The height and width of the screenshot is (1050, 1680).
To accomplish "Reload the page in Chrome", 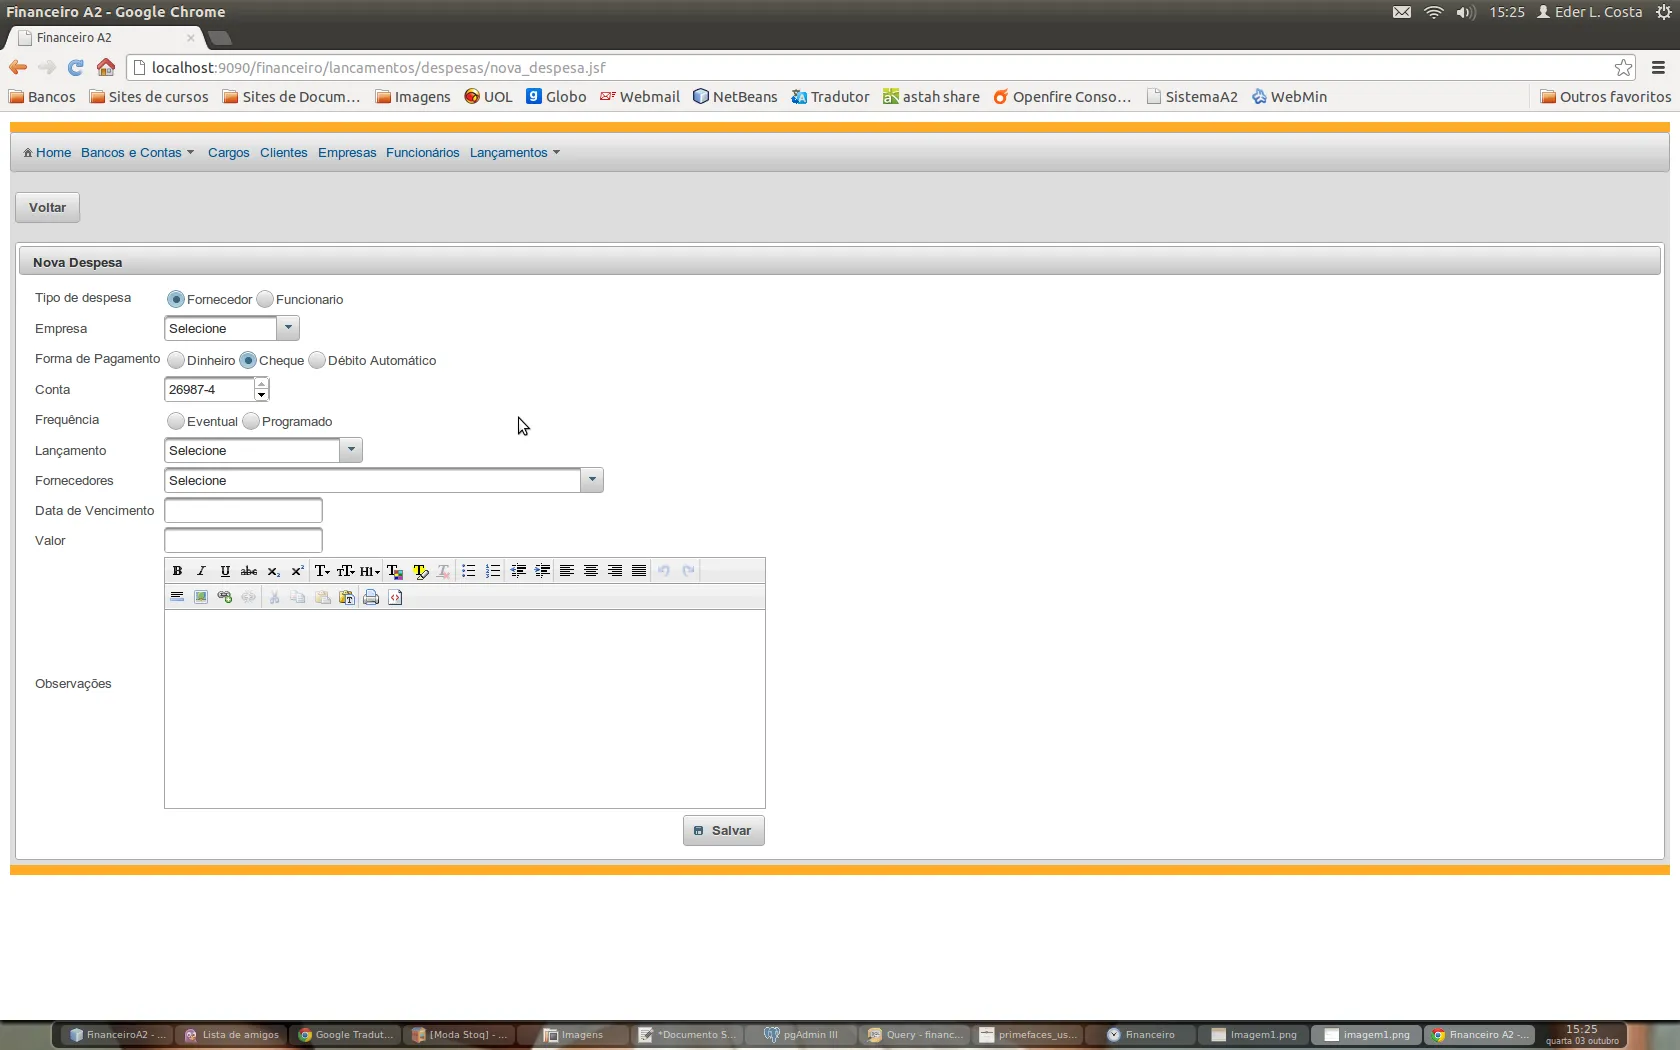I will tap(75, 68).
